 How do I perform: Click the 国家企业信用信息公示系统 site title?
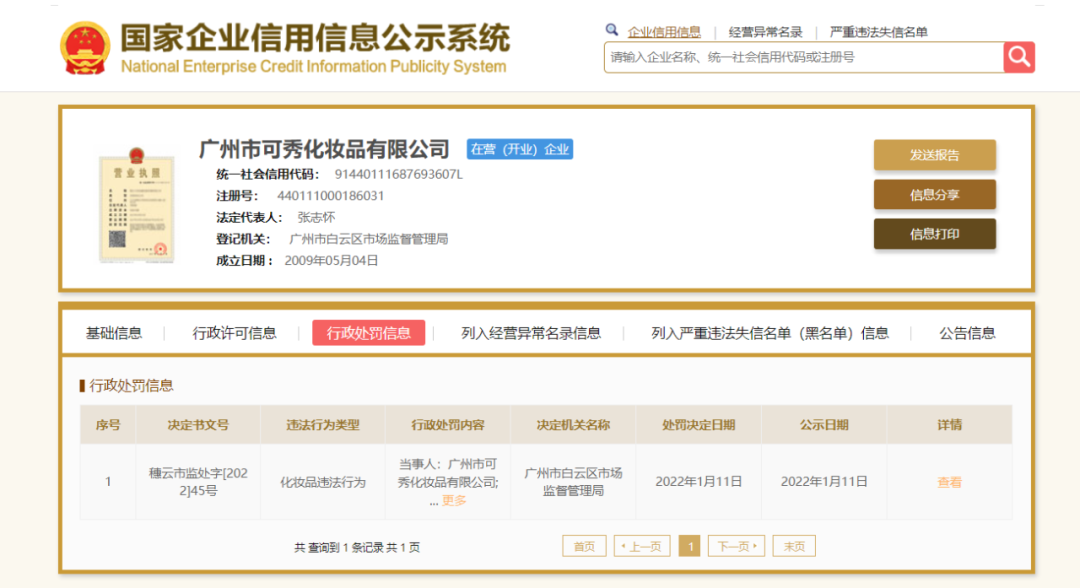tap(315, 37)
